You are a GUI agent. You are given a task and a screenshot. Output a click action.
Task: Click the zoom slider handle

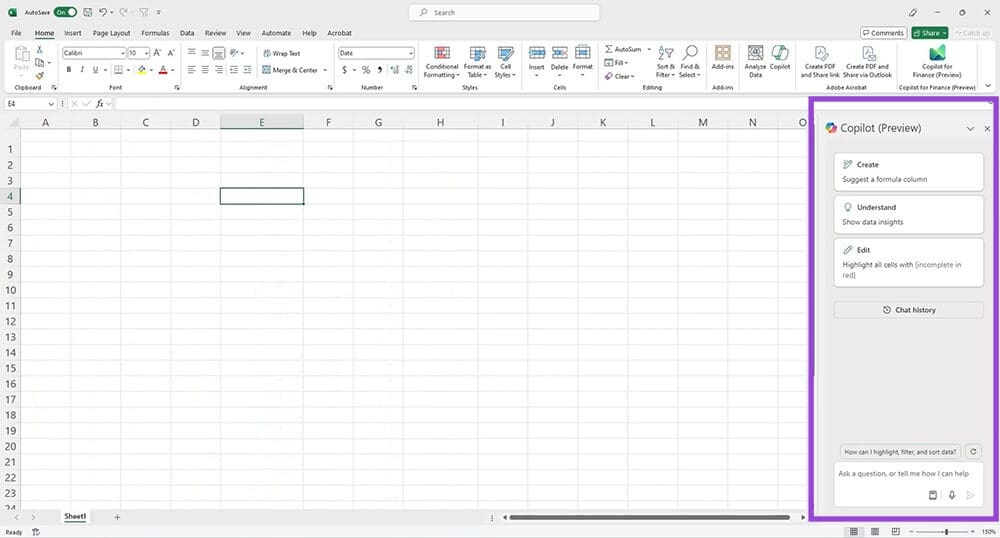tap(946, 532)
